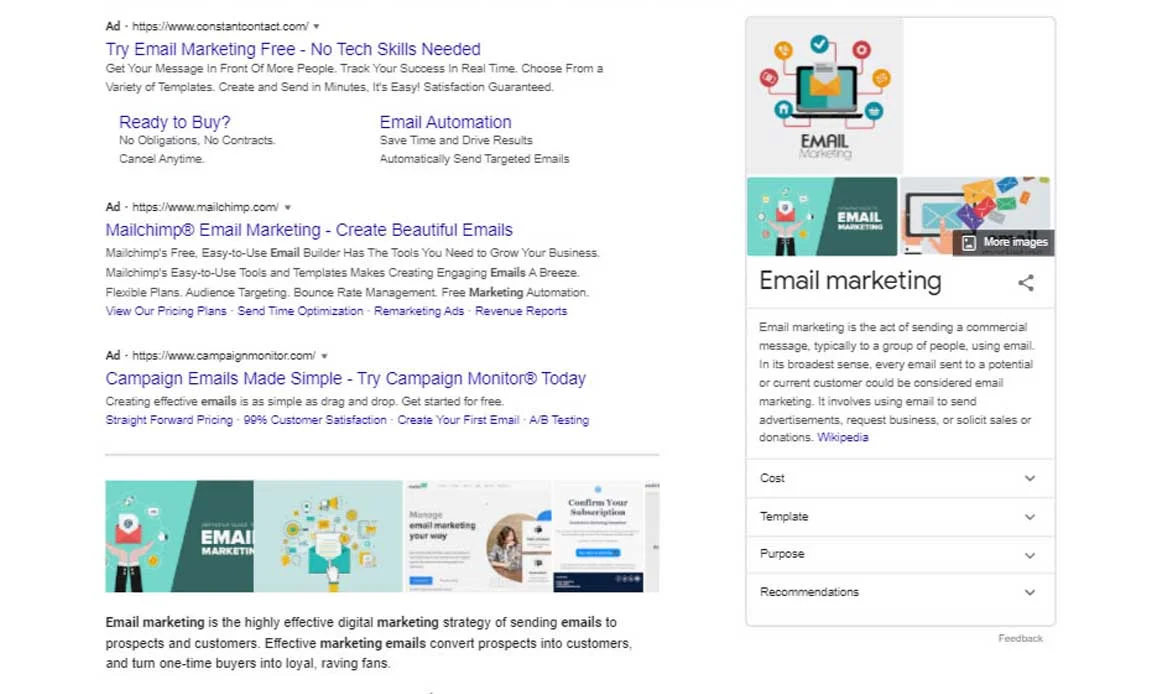Open the Try Email Marketing Free ad
Image resolution: width=1170 pixels, height=694 pixels.
[x=293, y=49]
